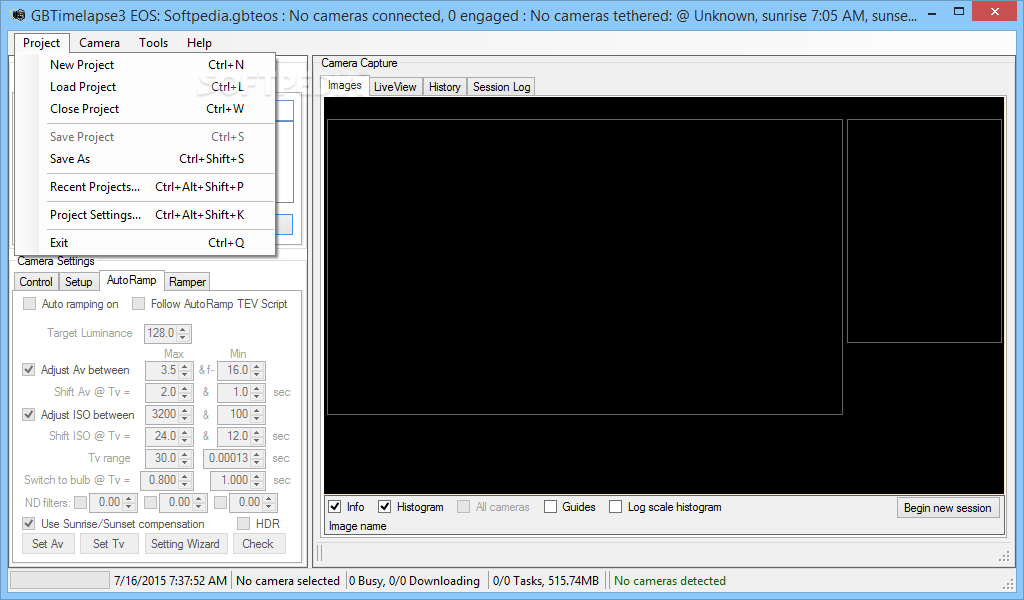Viewport: 1024px width, 600px height.
Task: Click the window resize grip in status bar
Action: click(1008, 583)
